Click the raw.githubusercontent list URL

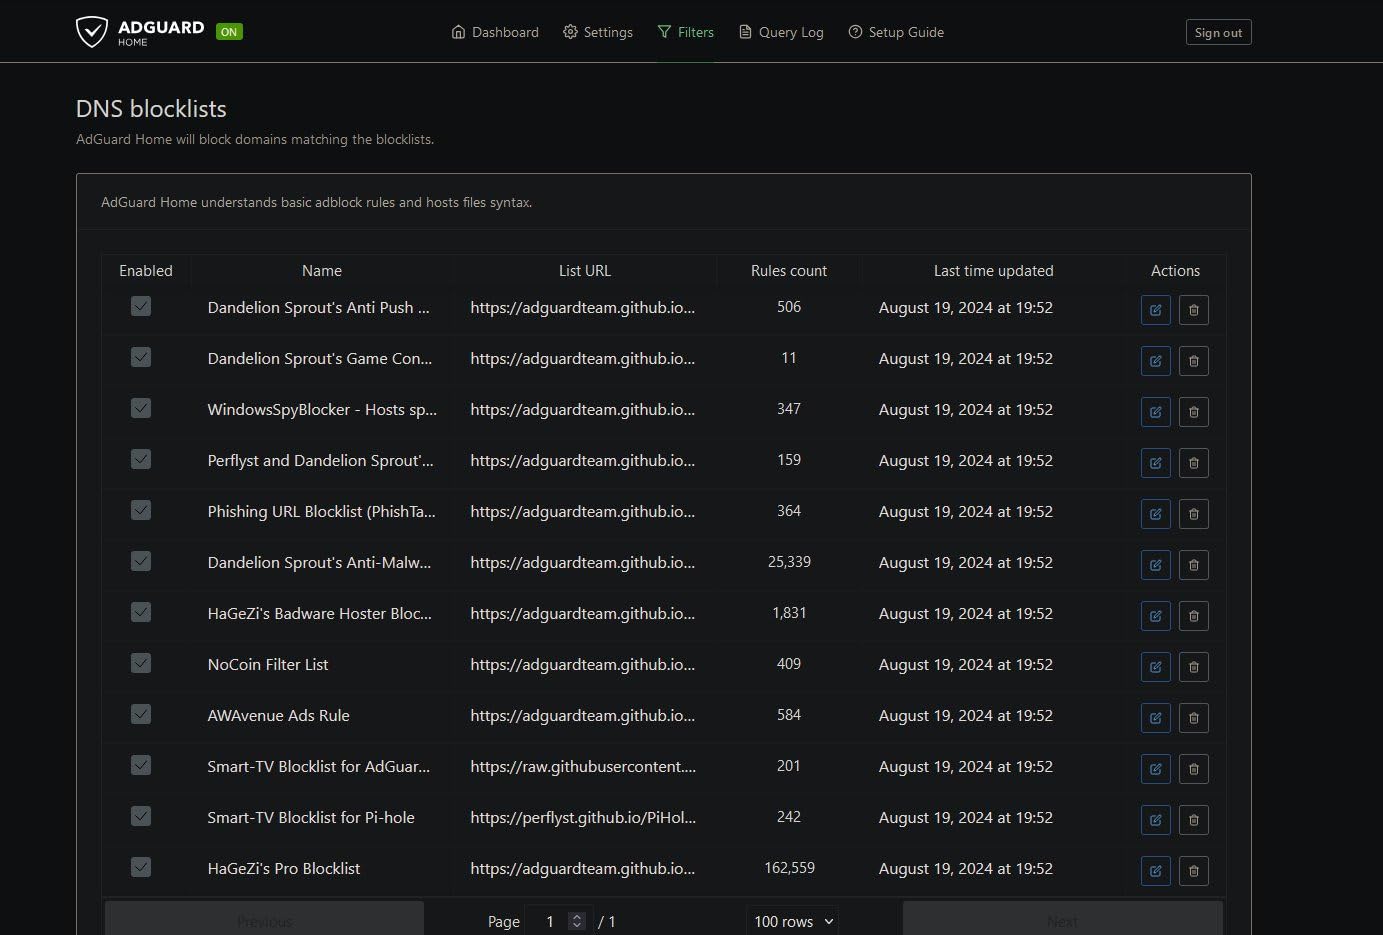click(583, 766)
